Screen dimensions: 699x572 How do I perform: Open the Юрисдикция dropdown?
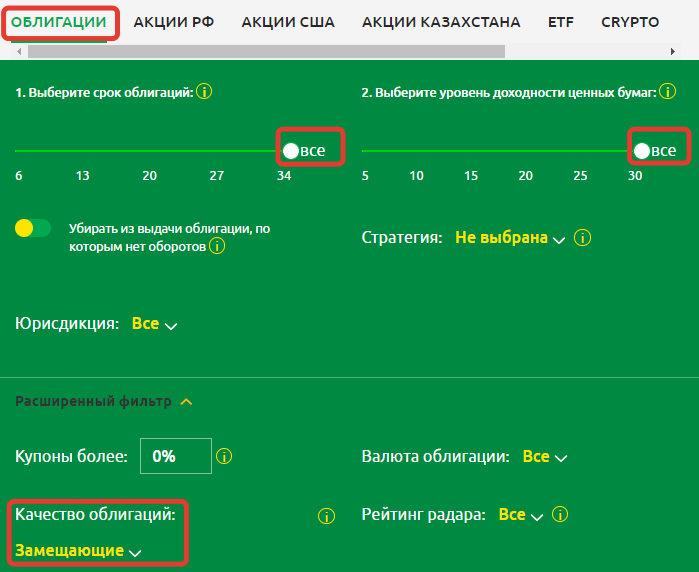[154, 324]
